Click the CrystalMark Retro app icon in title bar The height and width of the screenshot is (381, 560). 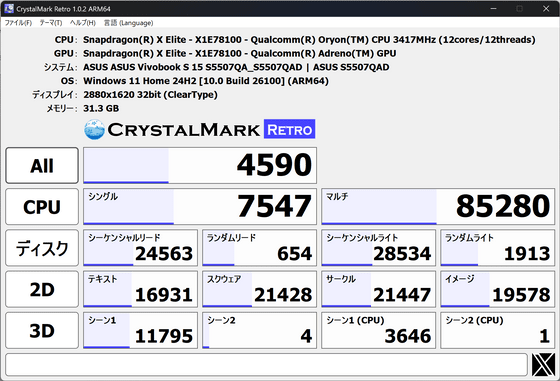pyautogui.click(x=9, y=9)
